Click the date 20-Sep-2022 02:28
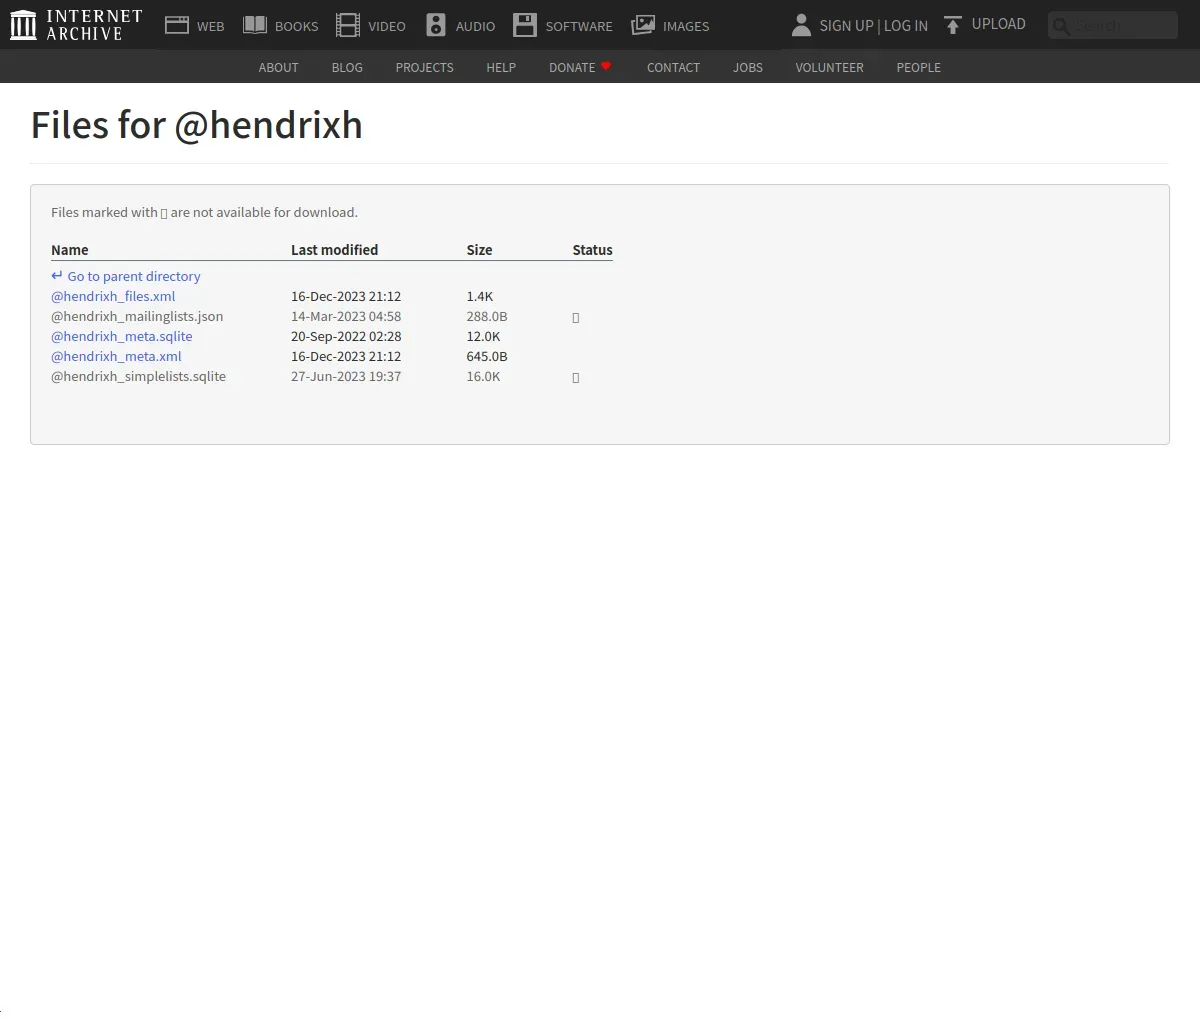 [346, 336]
